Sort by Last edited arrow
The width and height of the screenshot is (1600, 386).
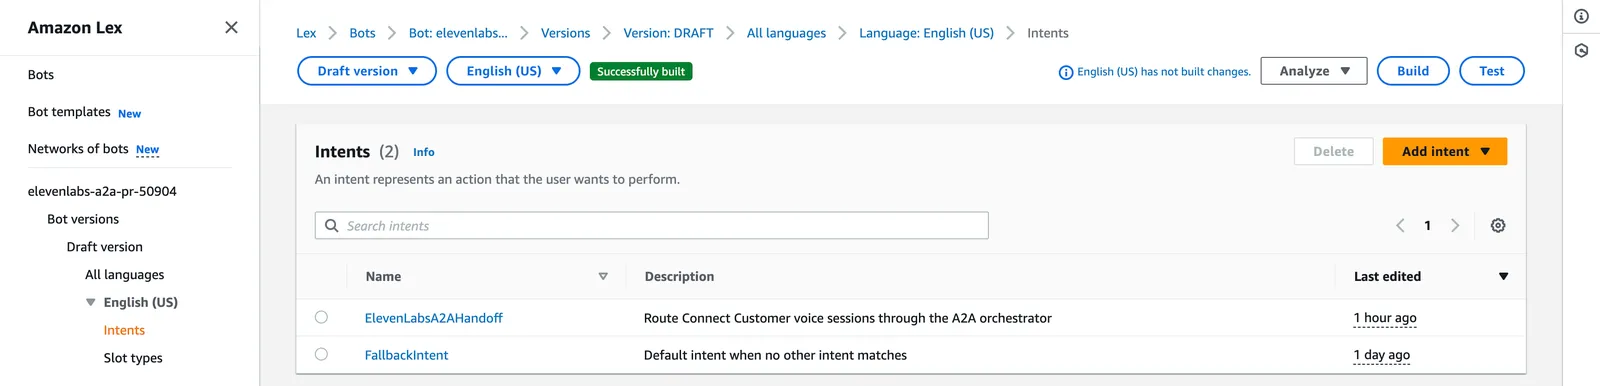1503,277
